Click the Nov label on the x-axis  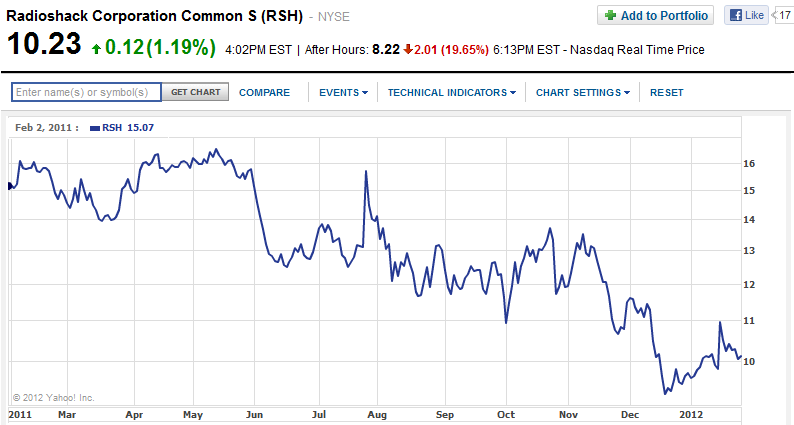pos(568,415)
